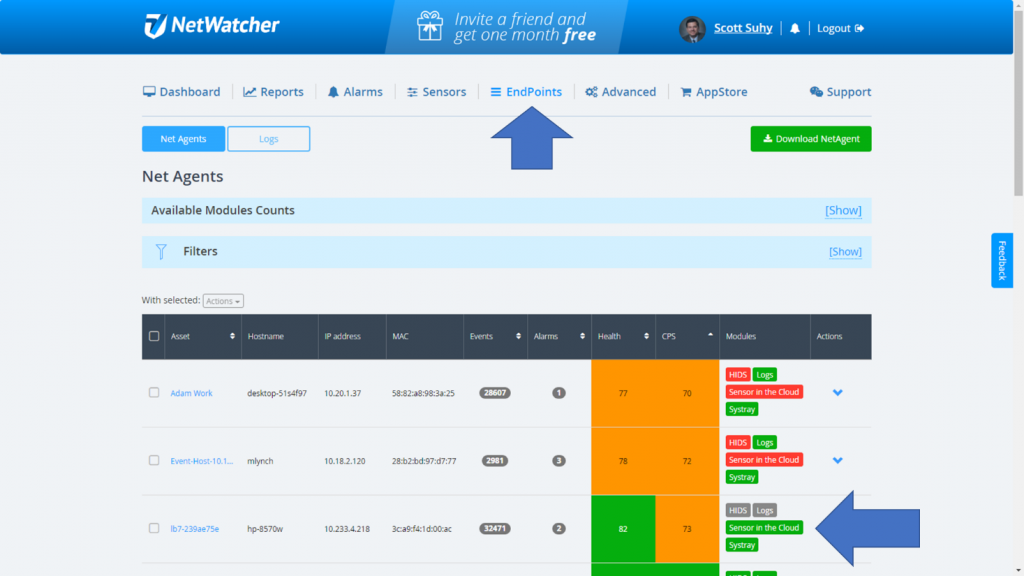Click the green Health indicator for hp-8570w
Viewport: 1024px width, 576px height.
[x=622, y=528]
